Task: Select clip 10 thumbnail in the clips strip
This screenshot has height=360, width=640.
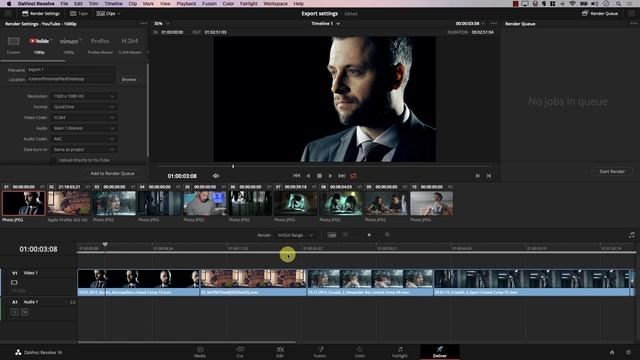Action: [x=431, y=203]
